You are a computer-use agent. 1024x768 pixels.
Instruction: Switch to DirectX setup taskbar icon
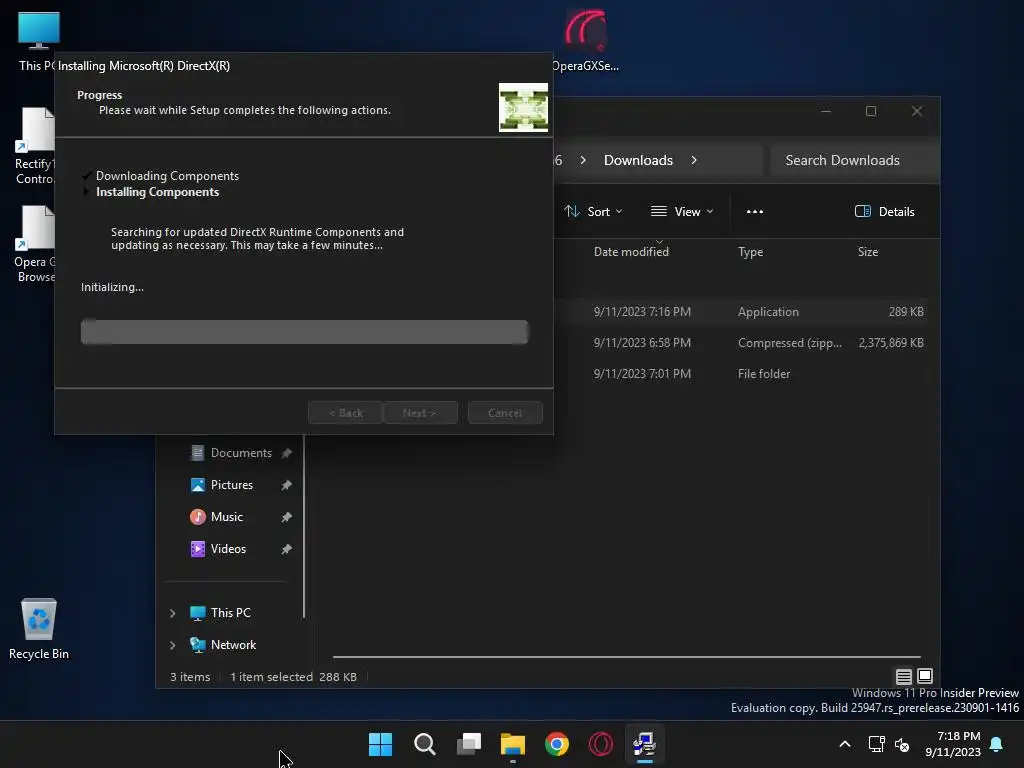click(x=645, y=744)
